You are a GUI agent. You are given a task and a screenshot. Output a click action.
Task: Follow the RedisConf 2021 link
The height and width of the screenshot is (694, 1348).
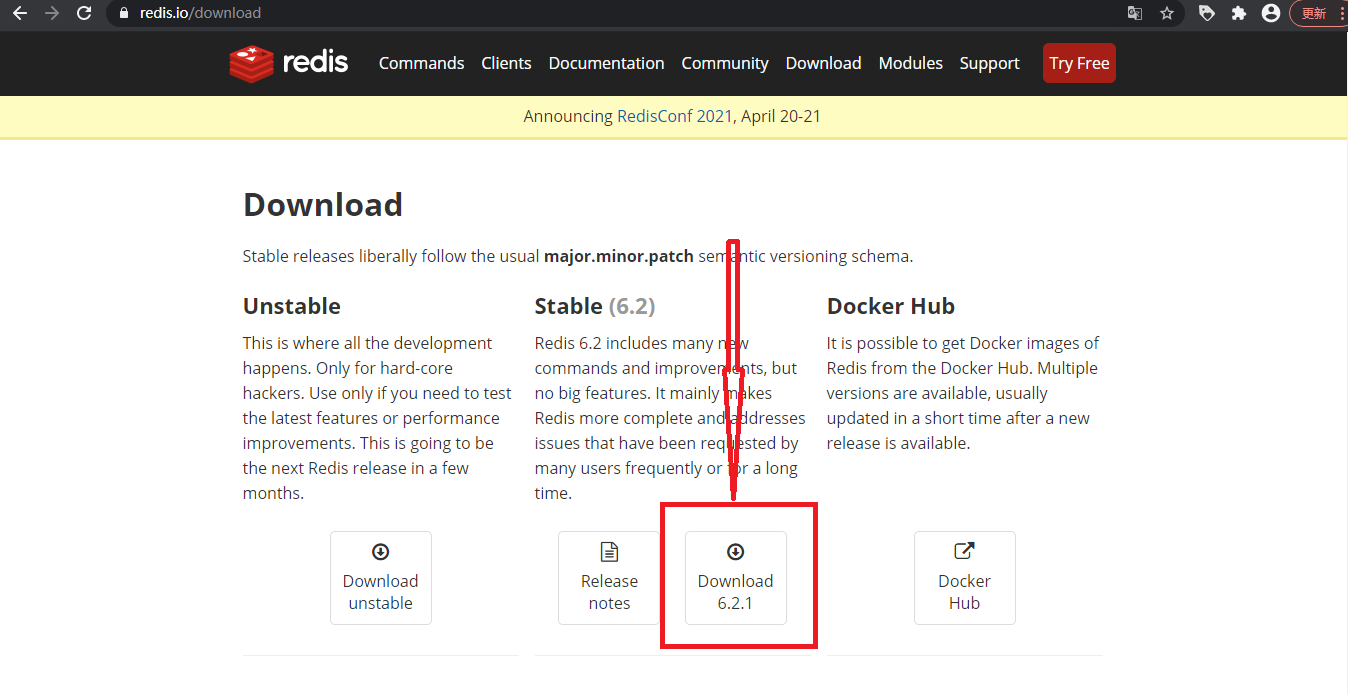tap(675, 116)
